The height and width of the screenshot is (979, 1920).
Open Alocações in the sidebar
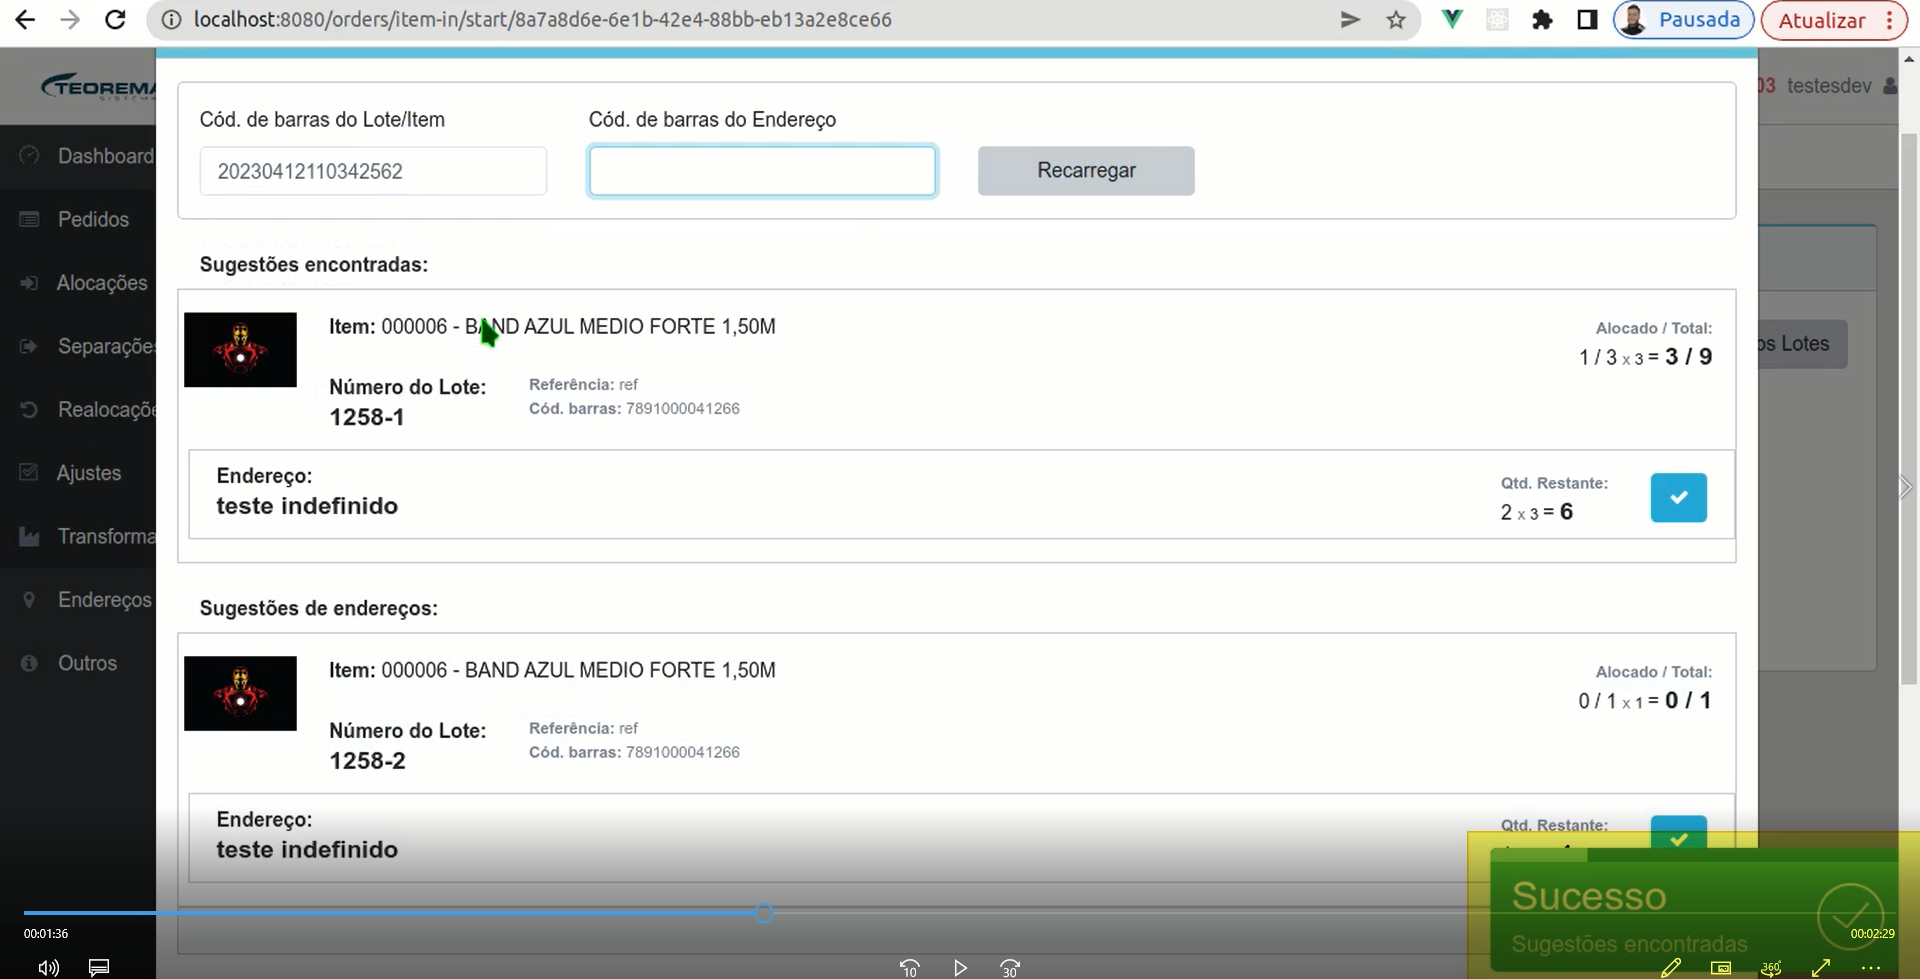(x=102, y=283)
